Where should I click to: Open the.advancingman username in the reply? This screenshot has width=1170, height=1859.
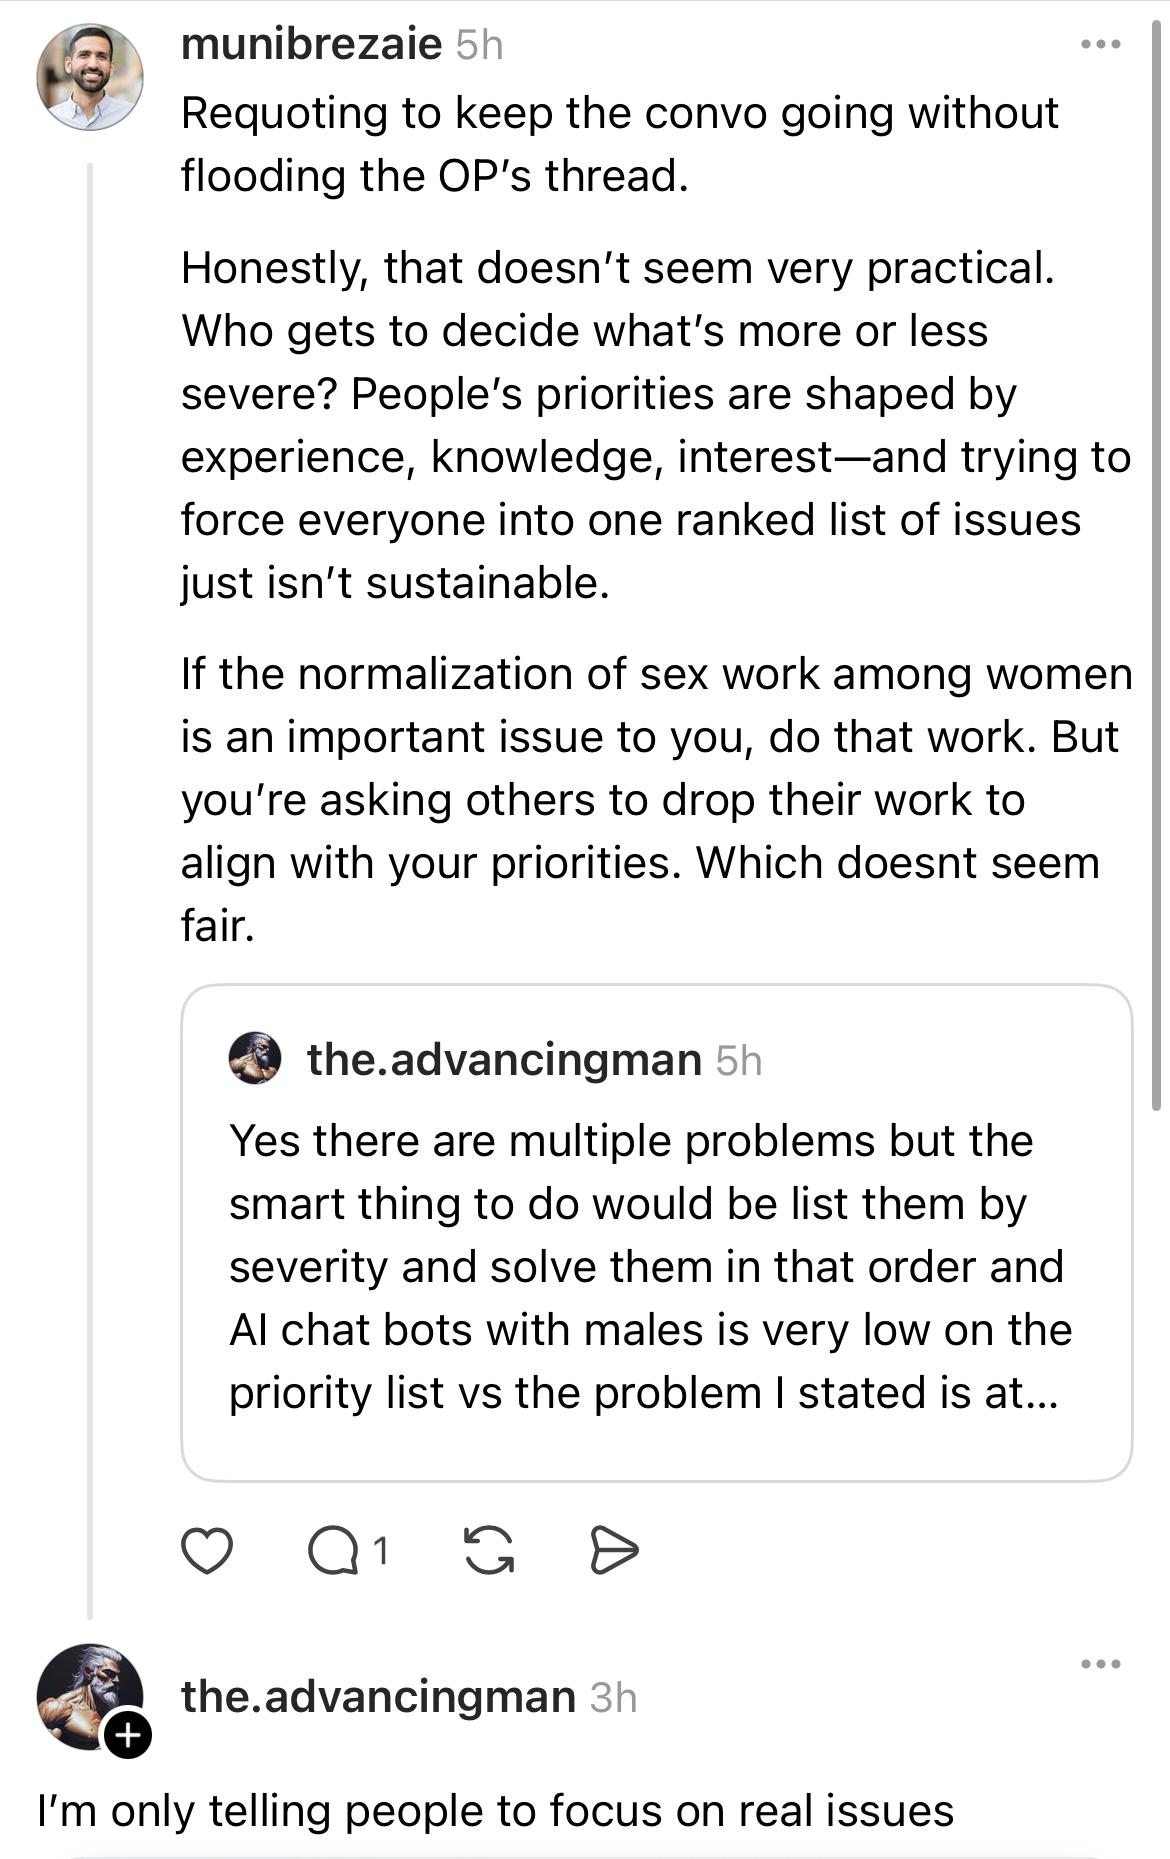[378, 1697]
